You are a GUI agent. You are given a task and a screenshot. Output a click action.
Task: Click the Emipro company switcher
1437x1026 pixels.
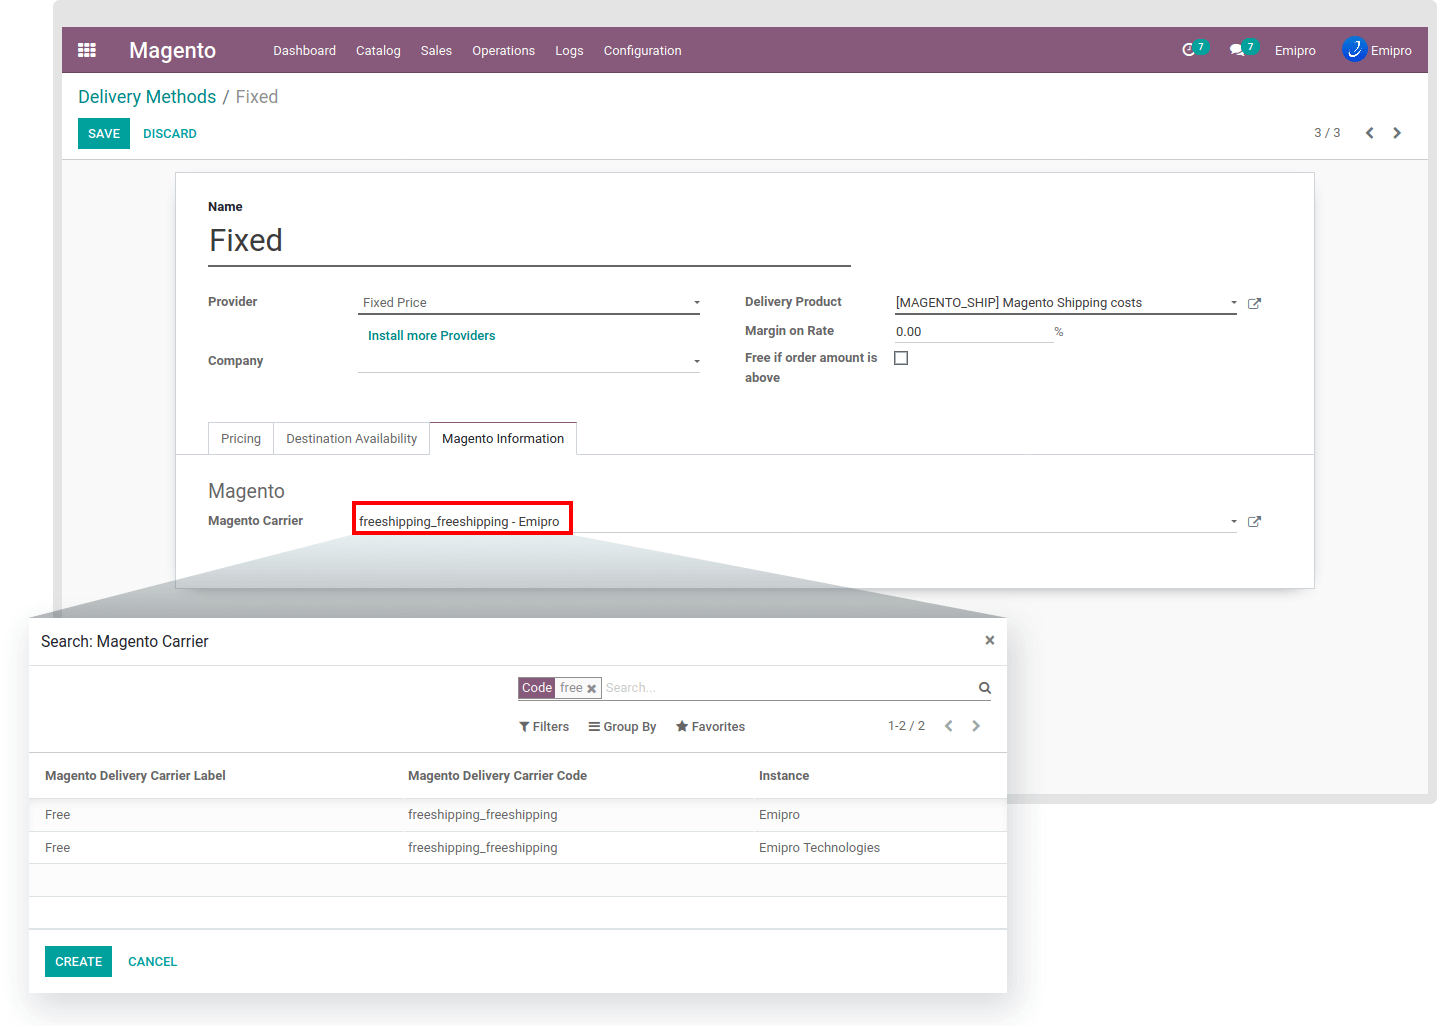click(1295, 51)
